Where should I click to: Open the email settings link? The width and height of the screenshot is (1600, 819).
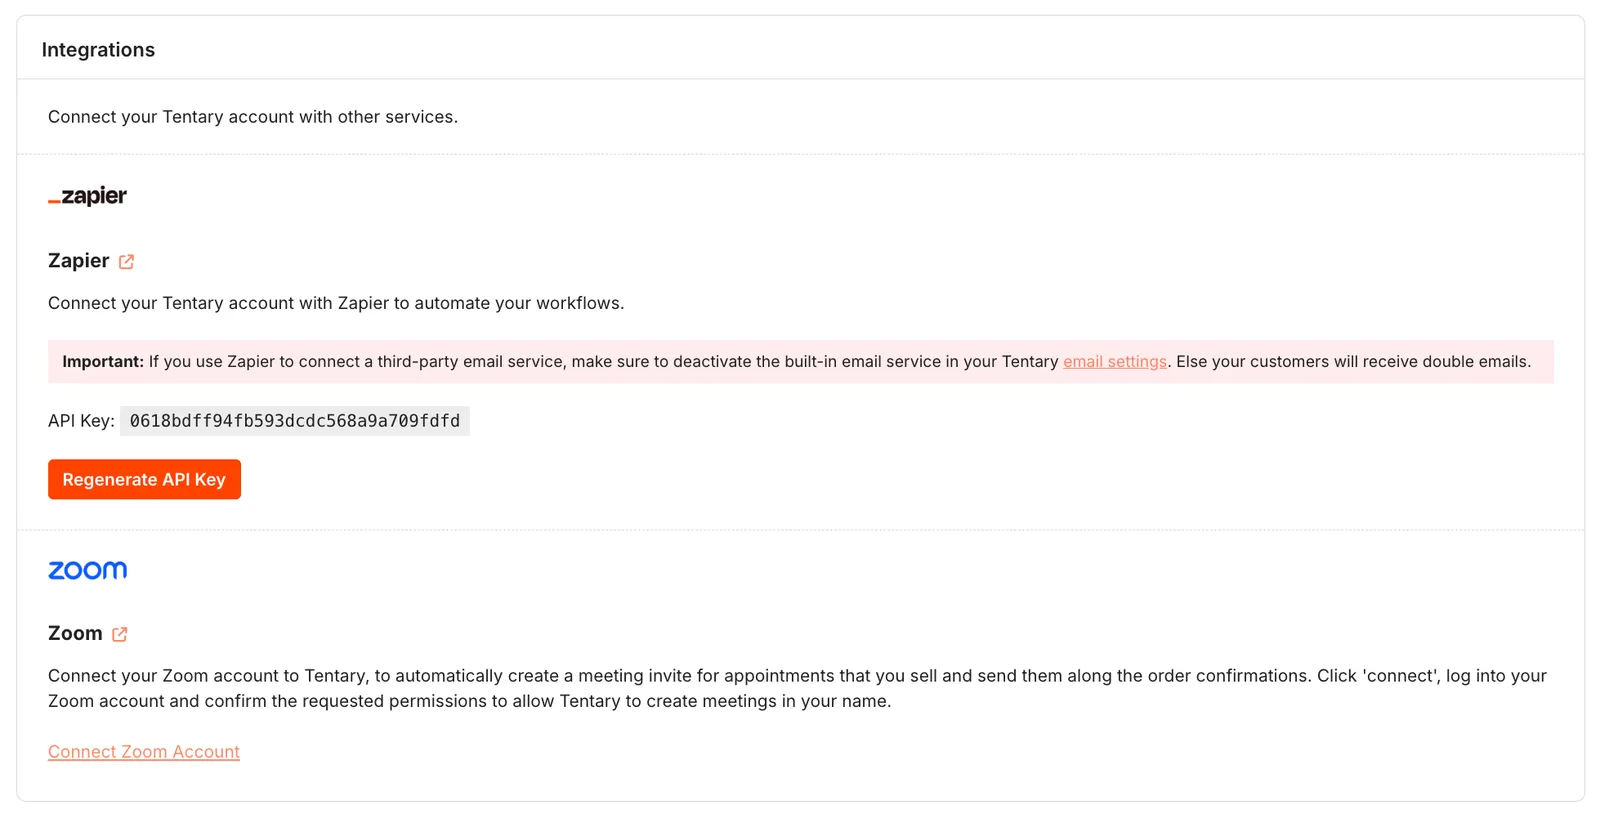[x=1115, y=362]
